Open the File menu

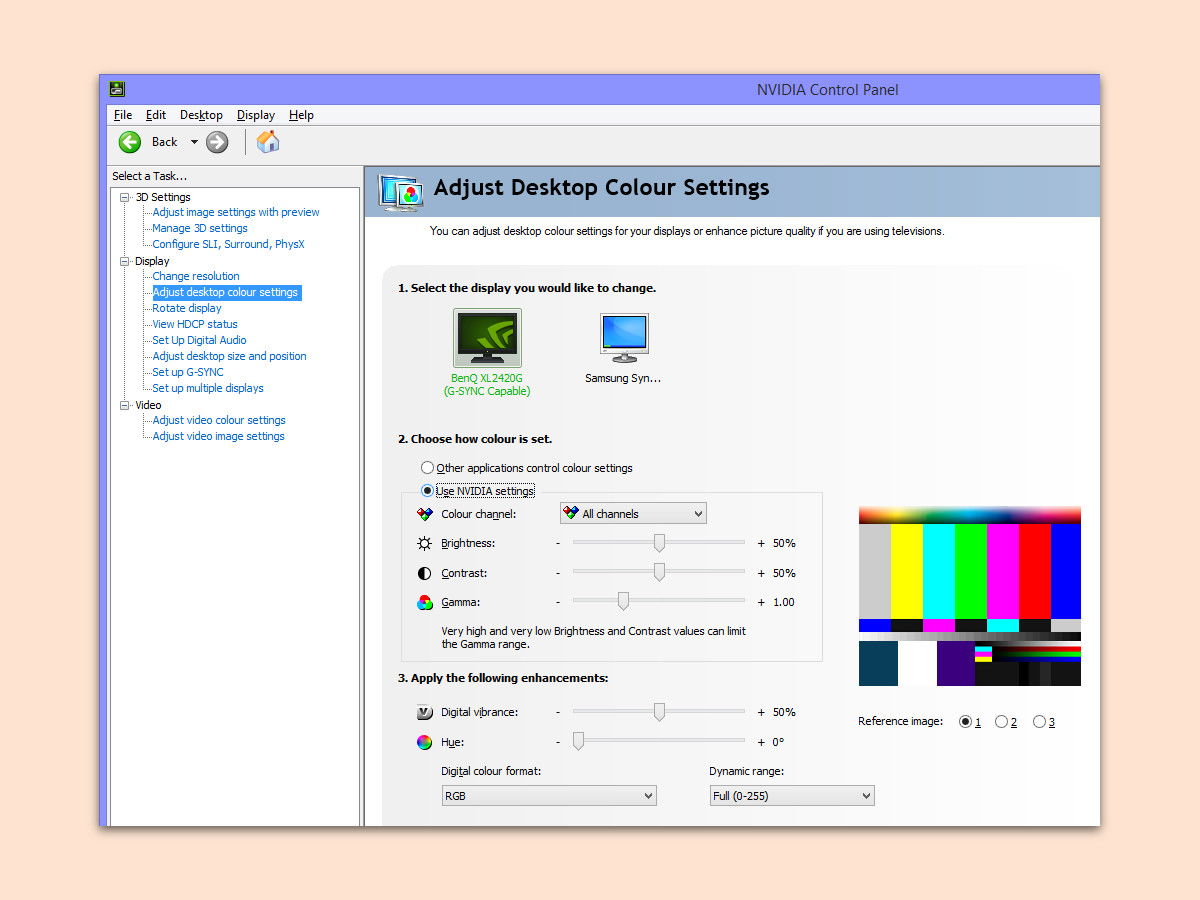123,115
